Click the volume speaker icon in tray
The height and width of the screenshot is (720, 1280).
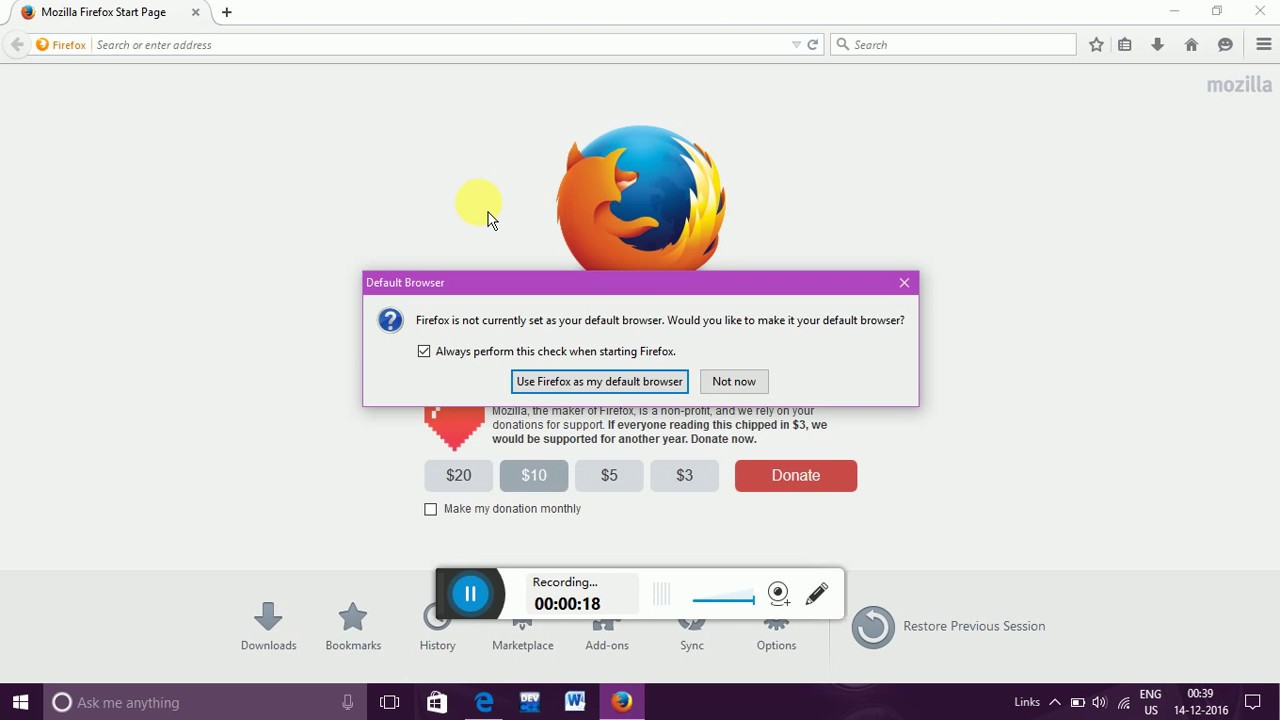pyautogui.click(x=1100, y=702)
